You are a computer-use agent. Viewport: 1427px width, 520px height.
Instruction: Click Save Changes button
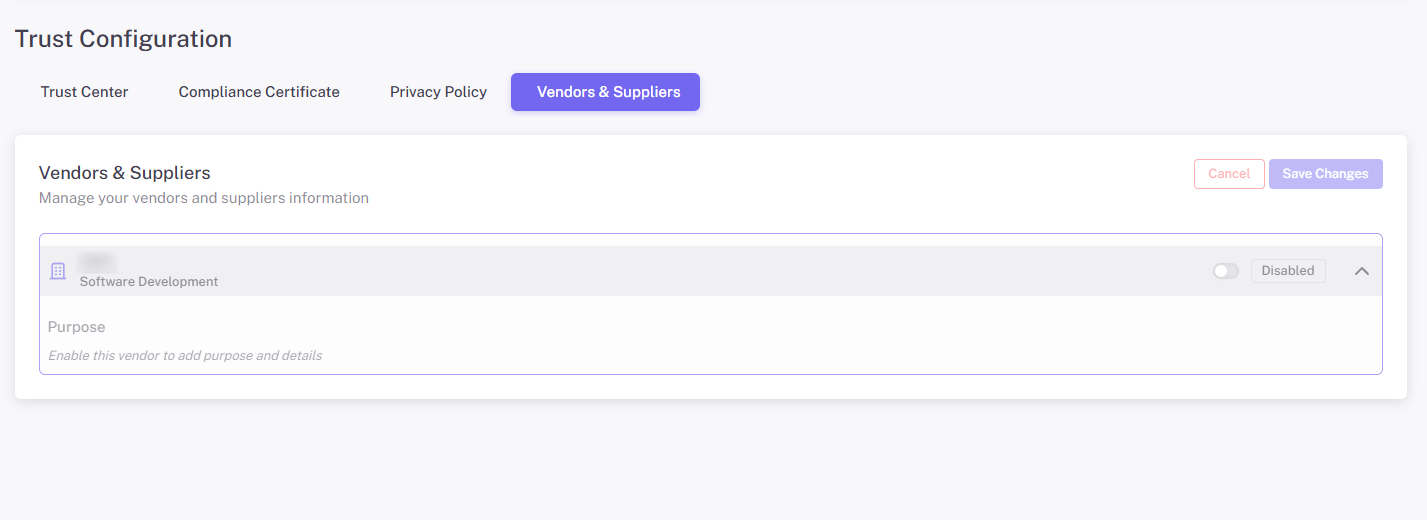tap(1325, 174)
